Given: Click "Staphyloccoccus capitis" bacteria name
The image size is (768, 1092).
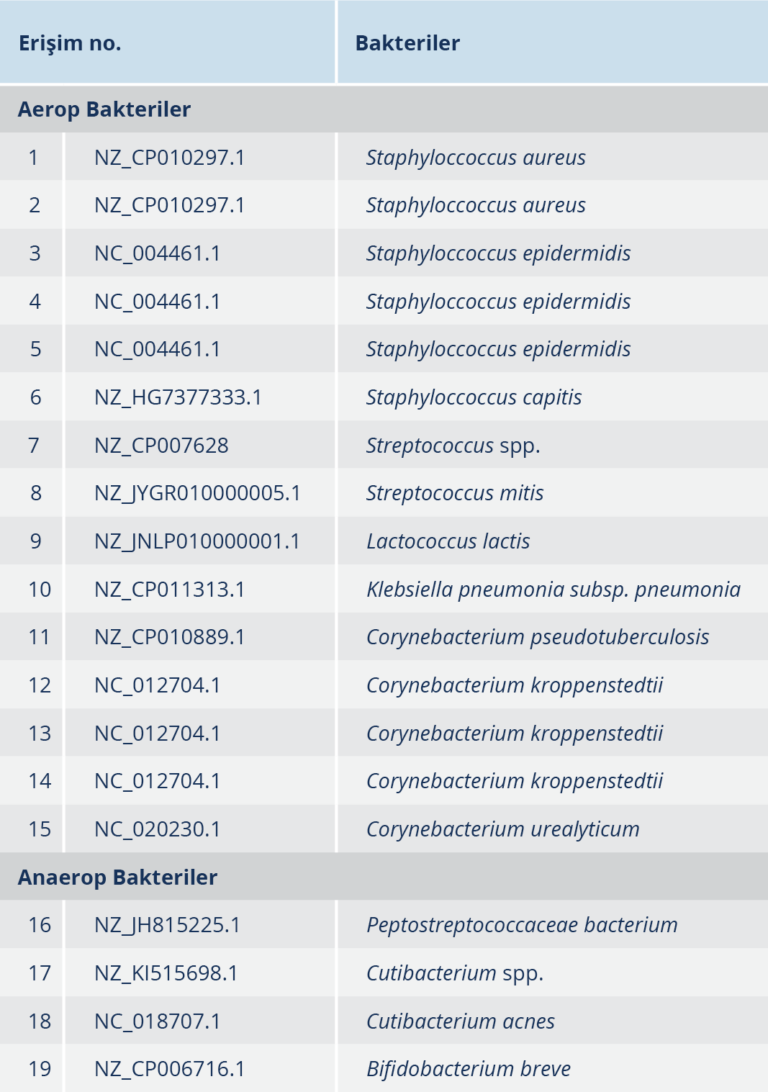Looking at the screenshot, I should (473, 397).
